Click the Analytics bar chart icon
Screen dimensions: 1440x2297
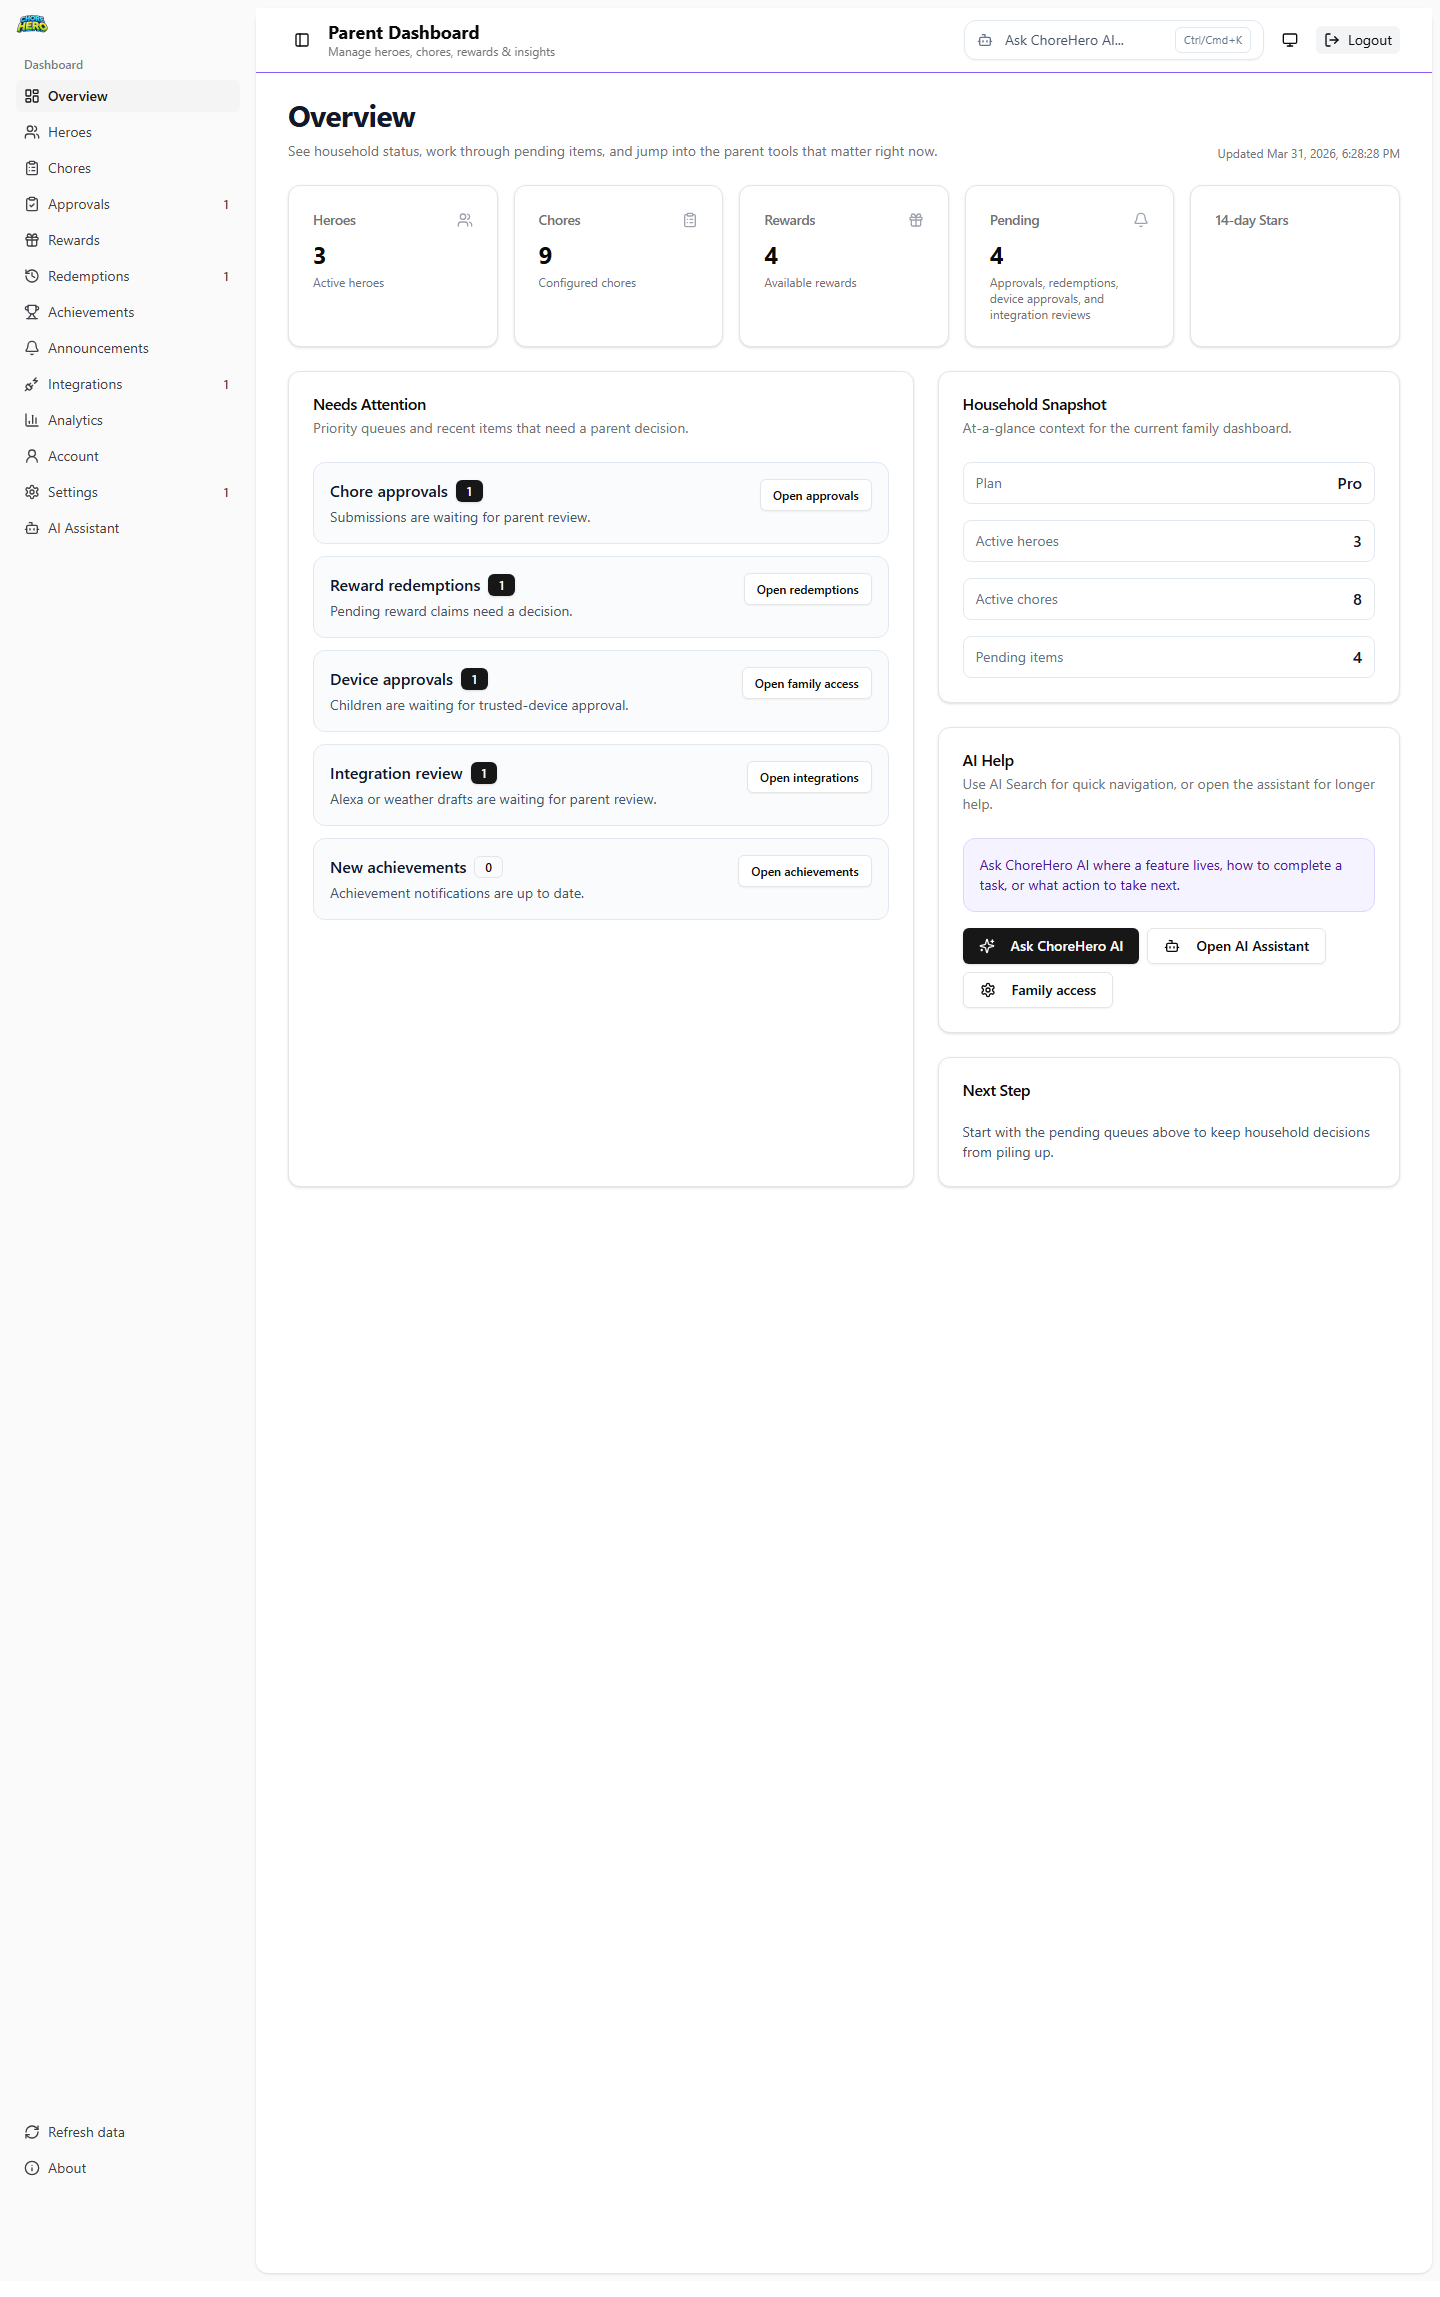click(32, 420)
